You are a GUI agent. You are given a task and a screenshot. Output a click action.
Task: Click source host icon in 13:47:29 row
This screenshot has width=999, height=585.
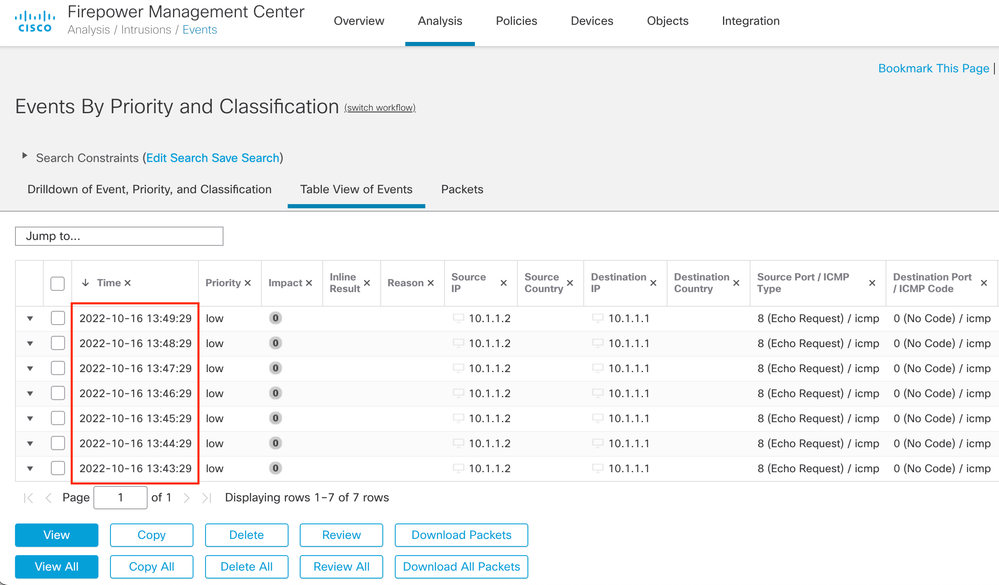(x=458, y=368)
